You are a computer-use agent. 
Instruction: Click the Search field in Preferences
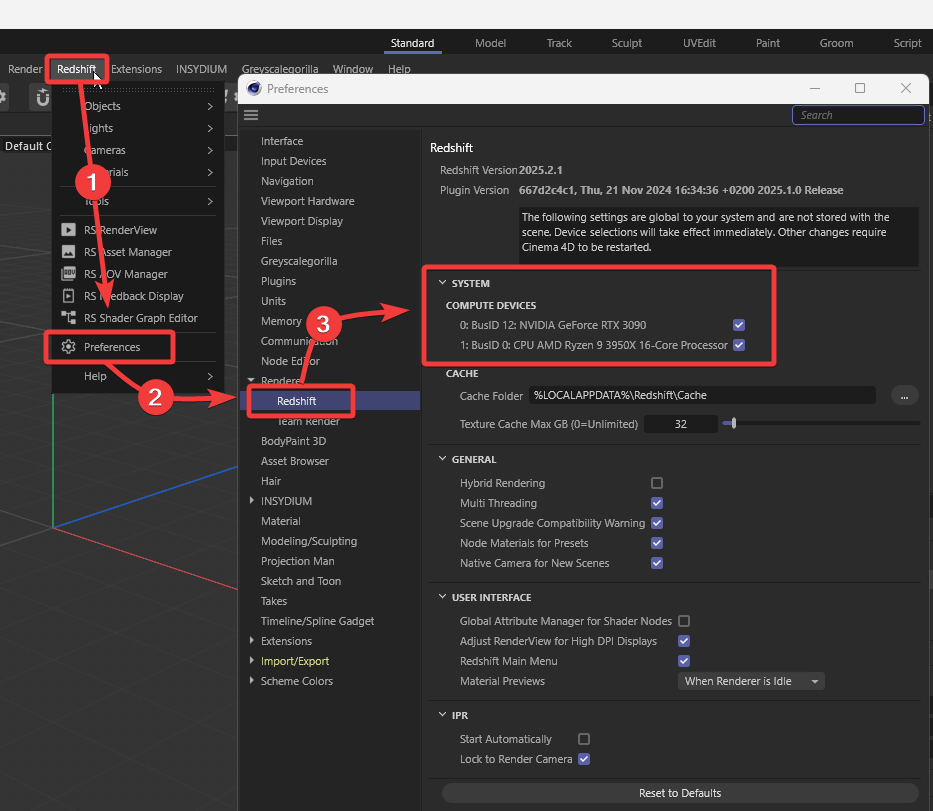coord(857,115)
